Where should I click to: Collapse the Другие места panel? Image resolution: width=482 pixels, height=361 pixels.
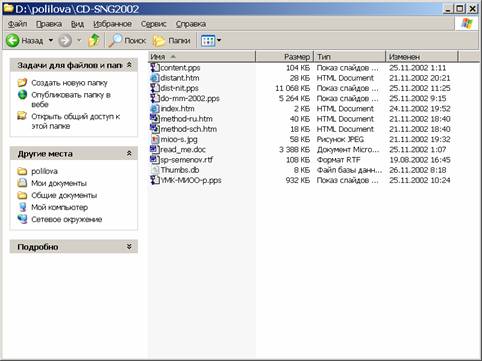click(129, 154)
